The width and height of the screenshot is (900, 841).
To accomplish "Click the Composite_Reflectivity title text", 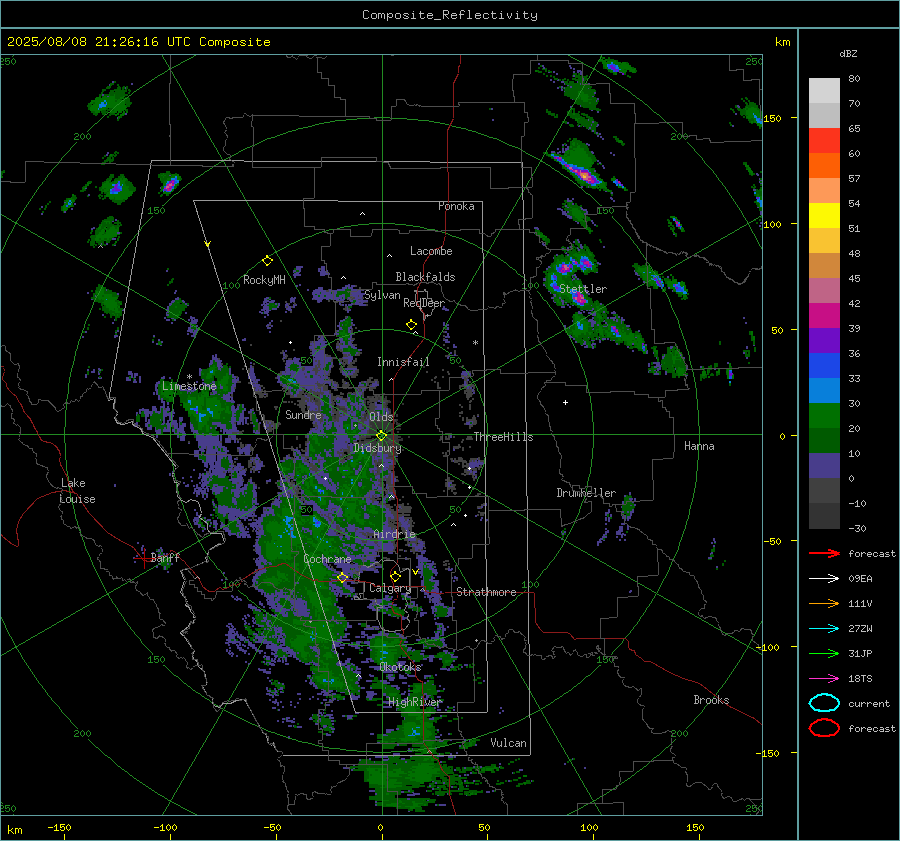I will click(x=449, y=15).
